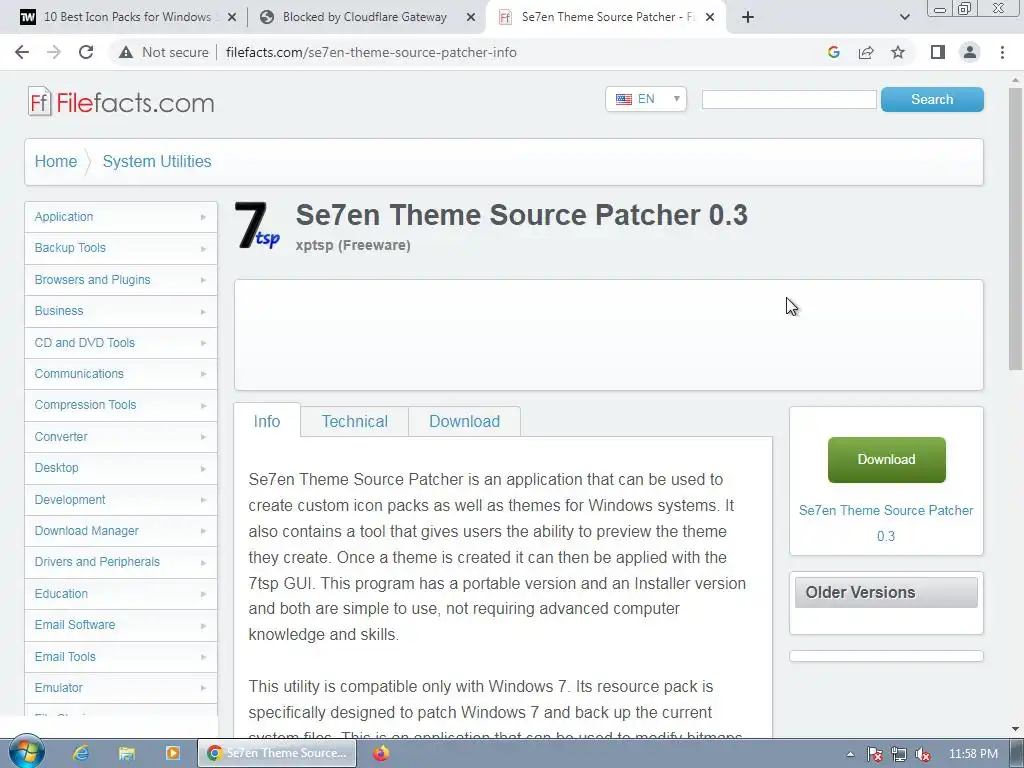Close the 10 Best Icon Packs tab
The width and height of the screenshot is (1024, 768).
coord(231,18)
